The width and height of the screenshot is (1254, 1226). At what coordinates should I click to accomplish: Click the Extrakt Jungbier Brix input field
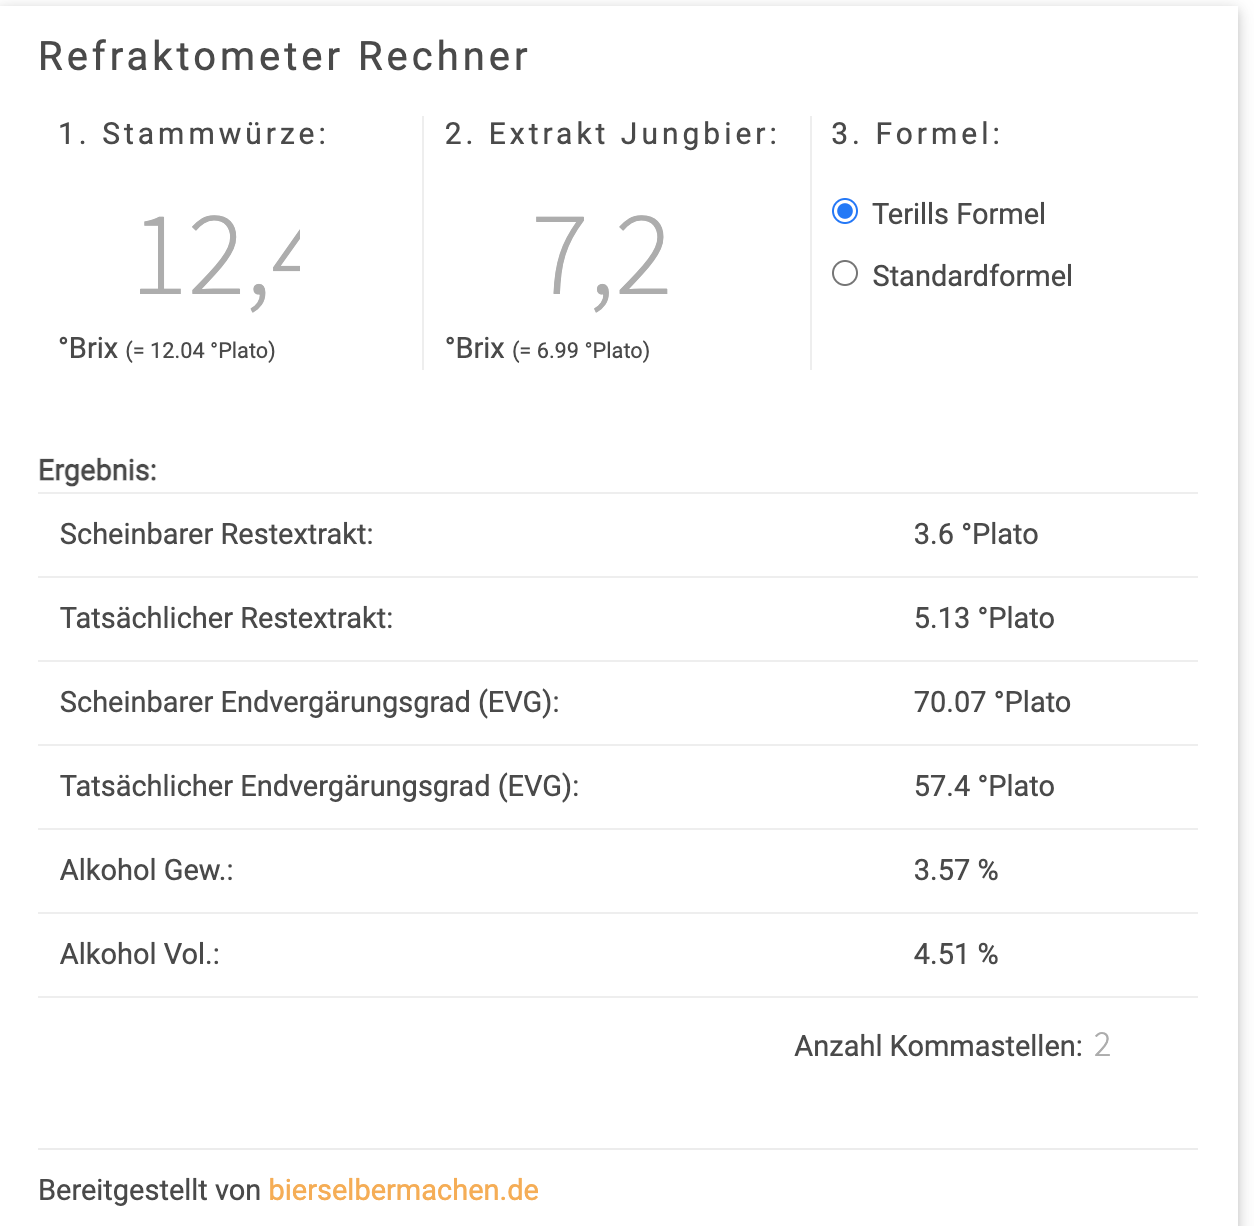coord(601,259)
